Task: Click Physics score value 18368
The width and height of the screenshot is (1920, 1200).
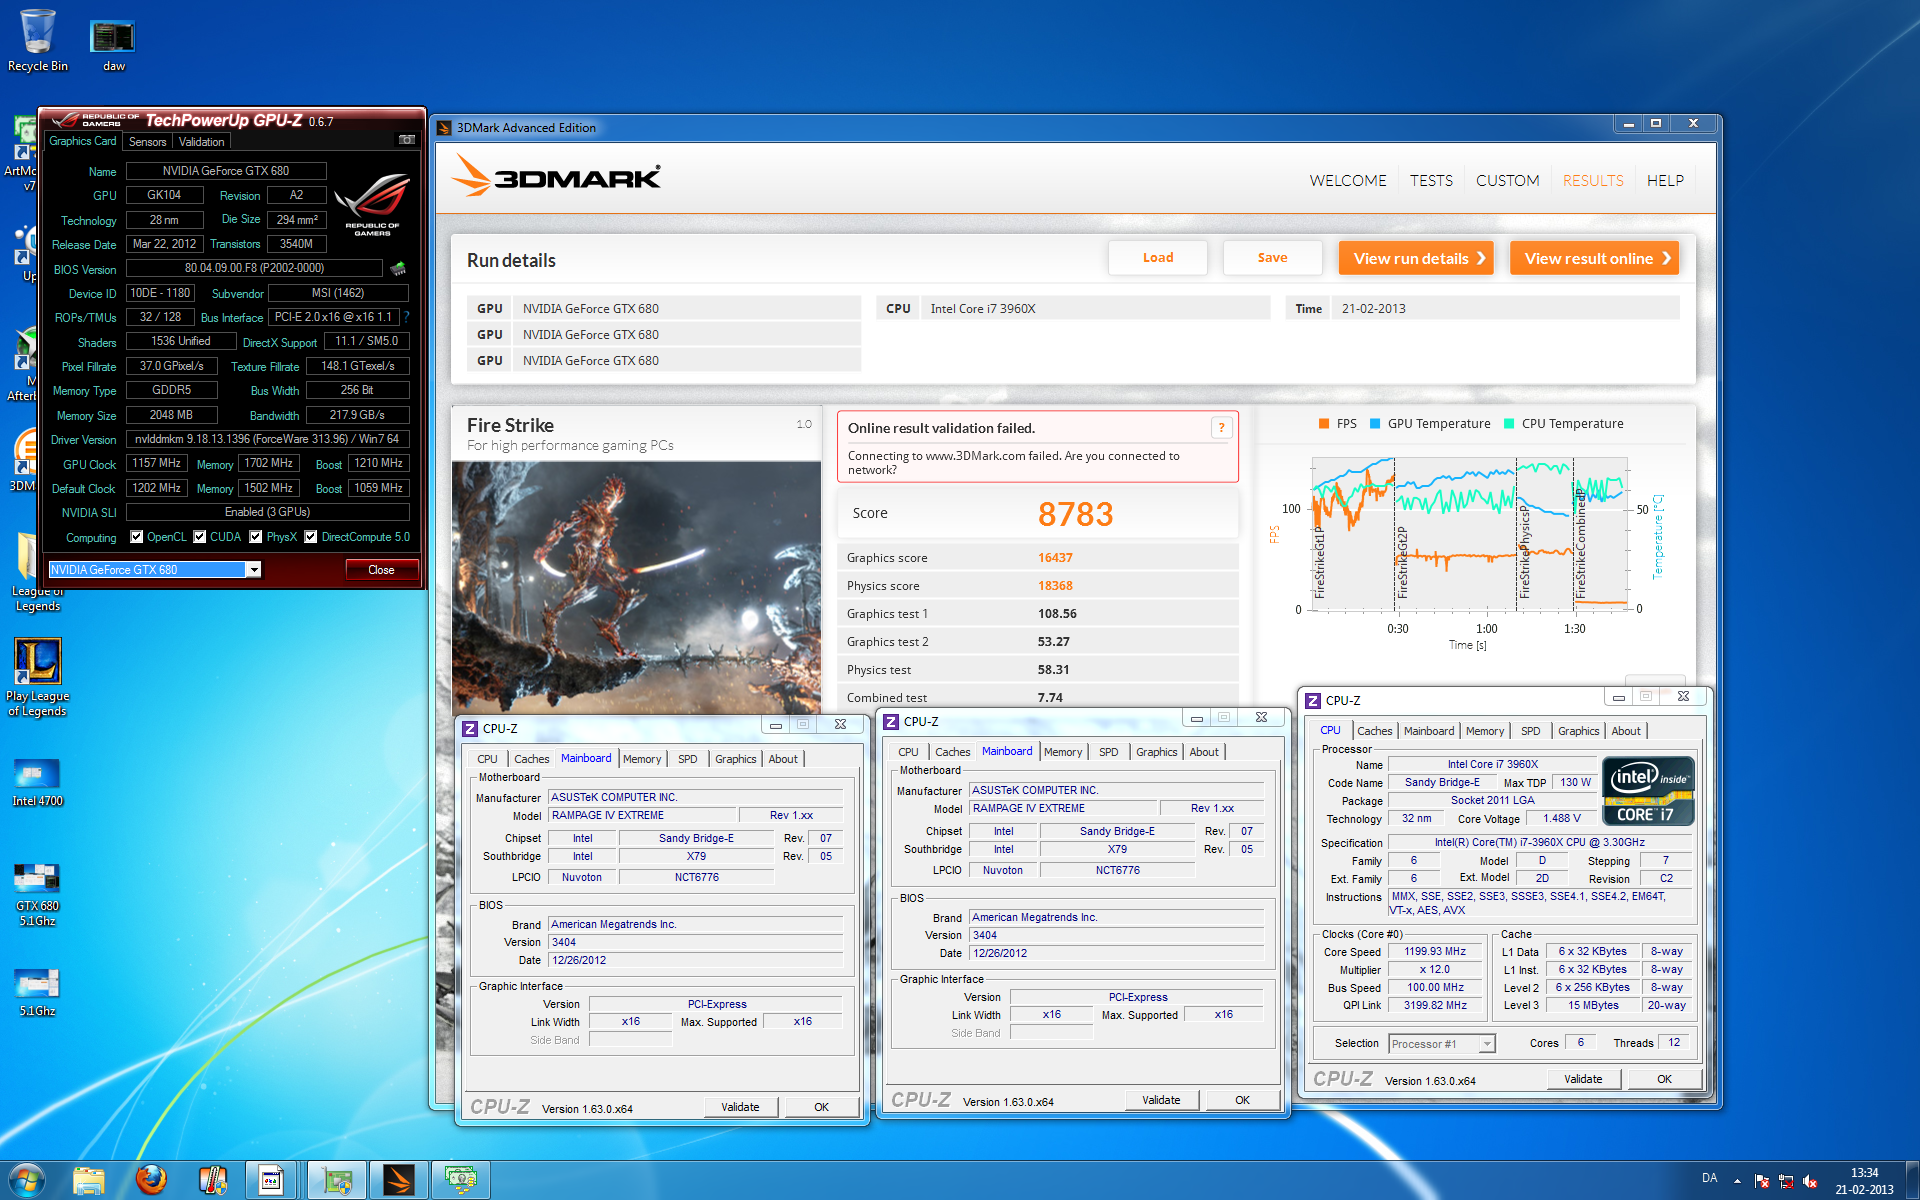Action: [x=1055, y=586]
